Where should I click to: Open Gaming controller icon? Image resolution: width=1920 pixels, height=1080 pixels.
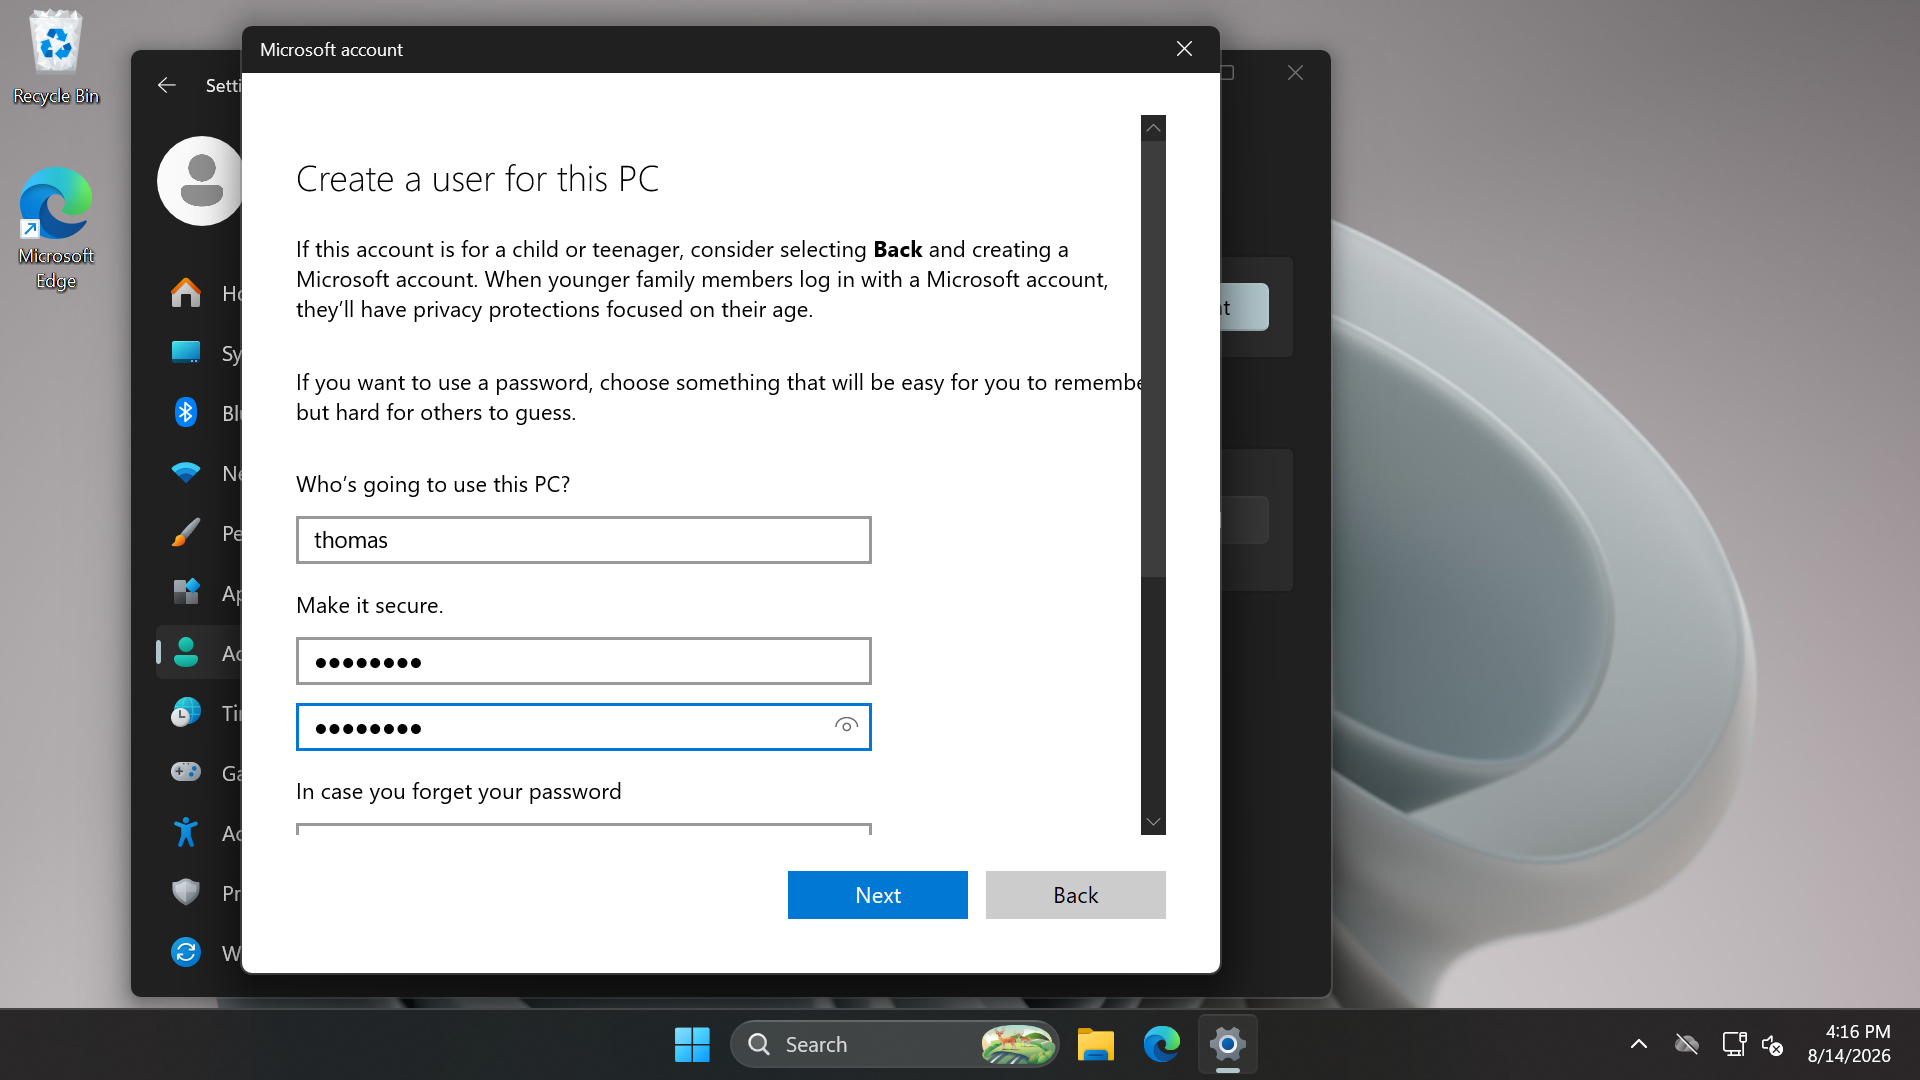[186, 772]
